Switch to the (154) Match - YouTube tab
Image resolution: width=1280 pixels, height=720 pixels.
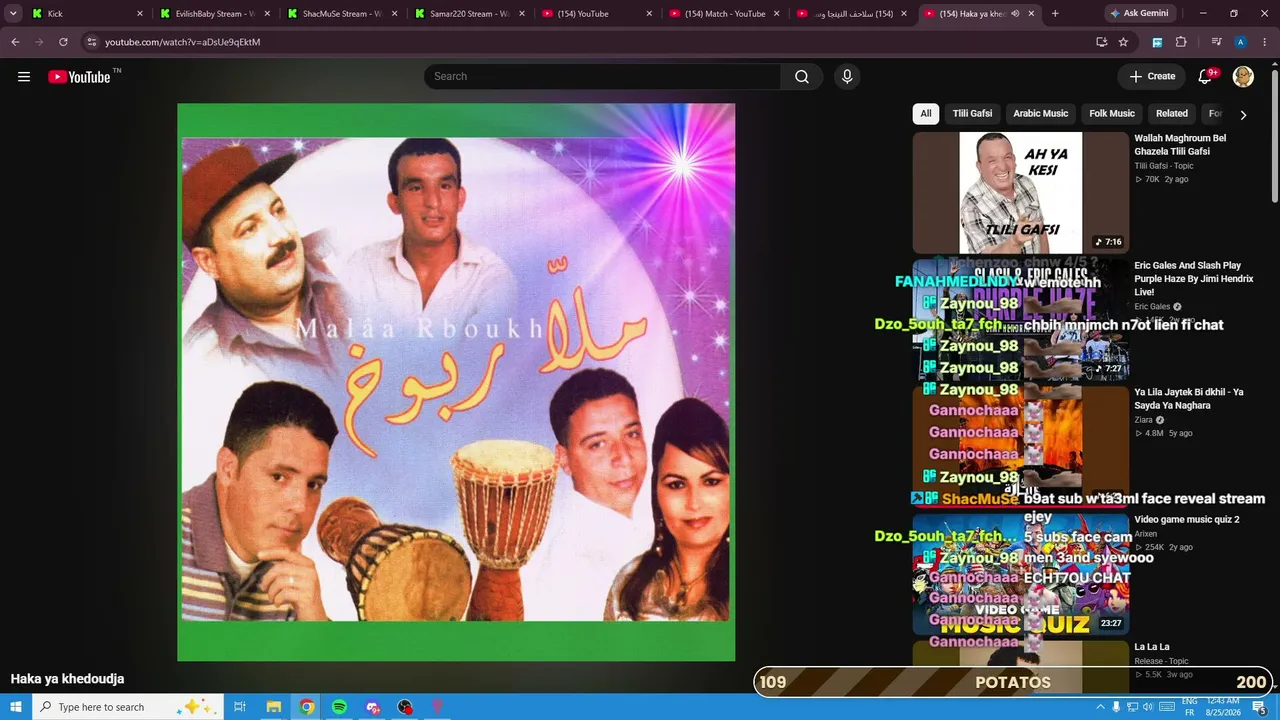(725, 14)
